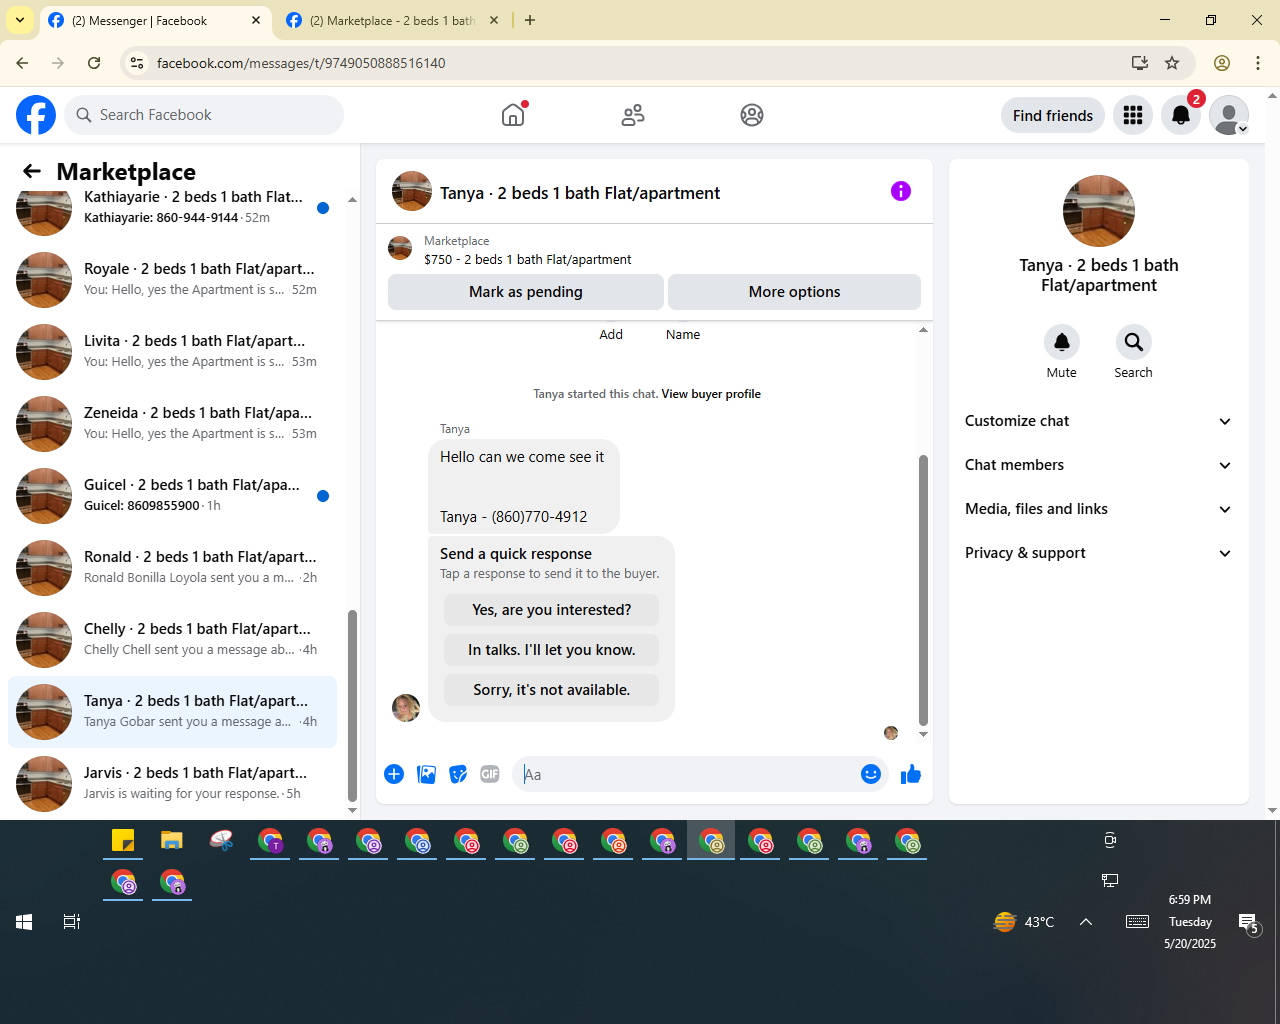
Task: Open a new browser tab
Action: click(x=530, y=20)
